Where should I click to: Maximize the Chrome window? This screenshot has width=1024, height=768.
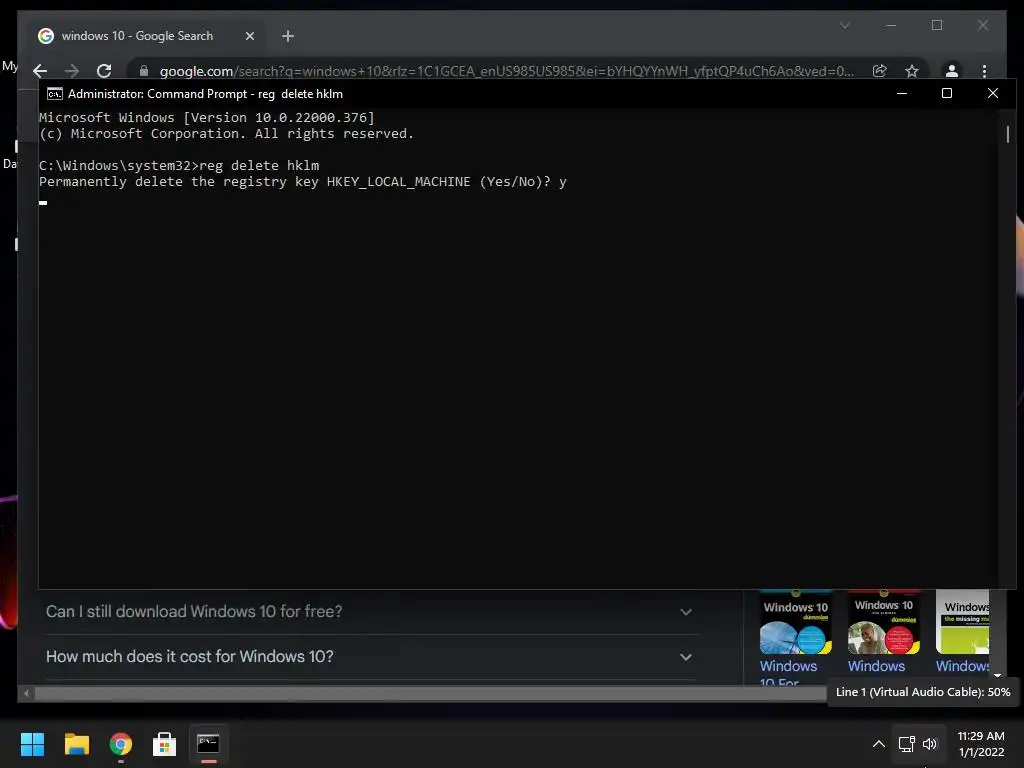[x=937, y=25]
